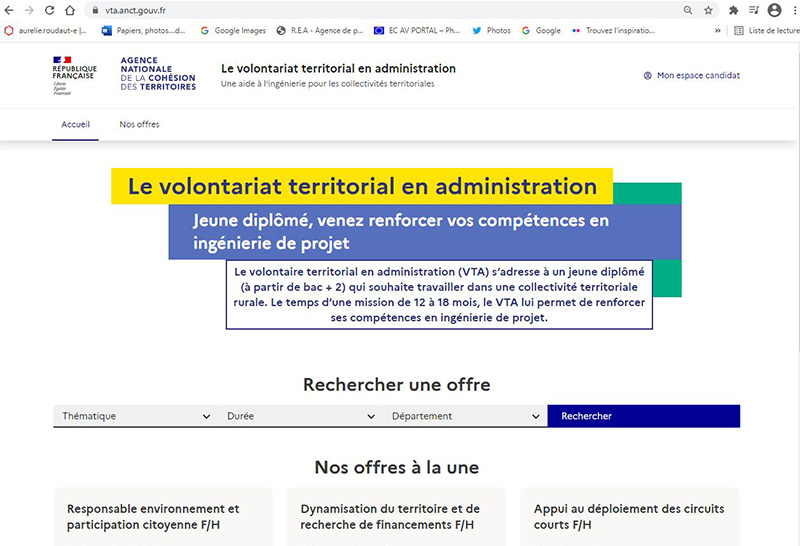Screen dimensions: 800x546
Task: Open the Twitter Photos bookmark
Action: (491, 31)
